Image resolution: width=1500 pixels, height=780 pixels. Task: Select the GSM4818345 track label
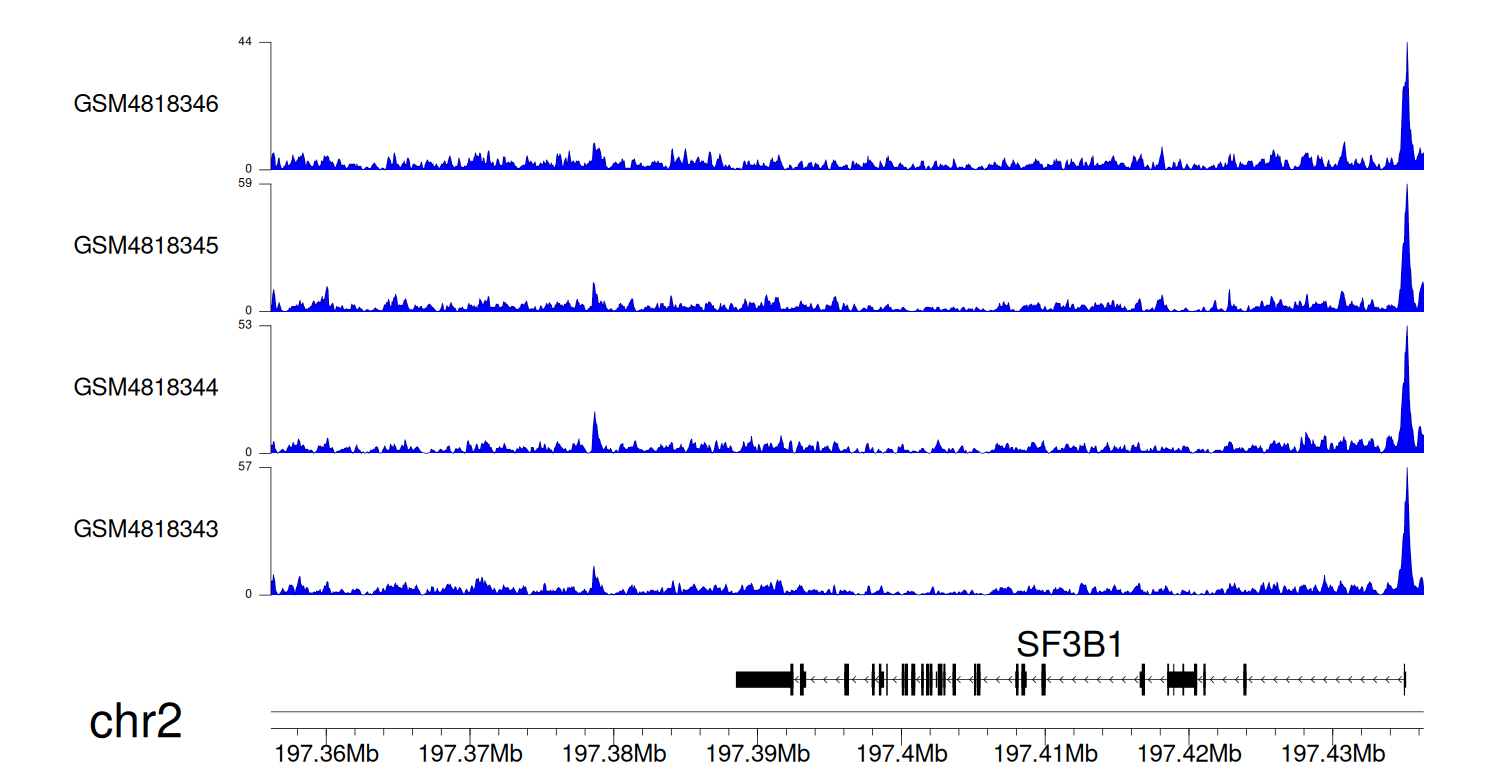(146, 245)
